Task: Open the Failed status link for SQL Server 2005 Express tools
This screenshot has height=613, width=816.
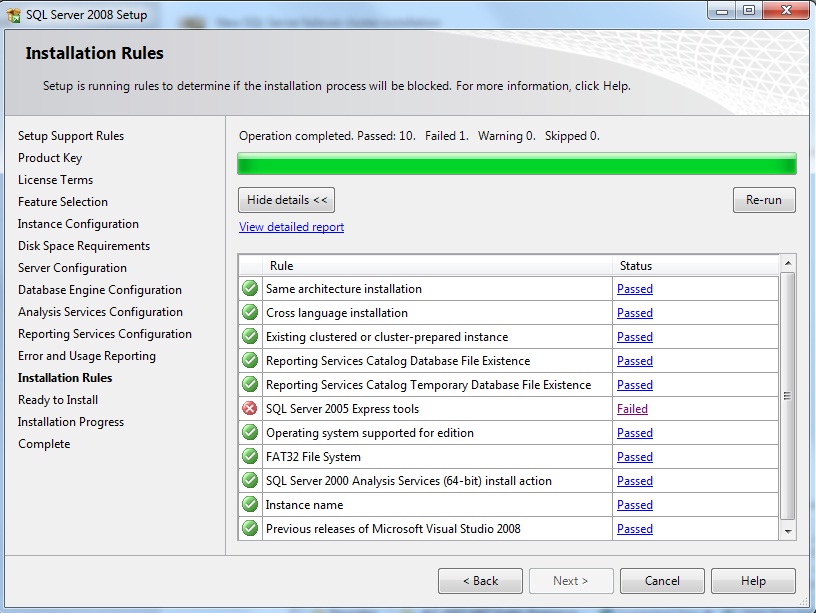Action: [x=632, y=408]
